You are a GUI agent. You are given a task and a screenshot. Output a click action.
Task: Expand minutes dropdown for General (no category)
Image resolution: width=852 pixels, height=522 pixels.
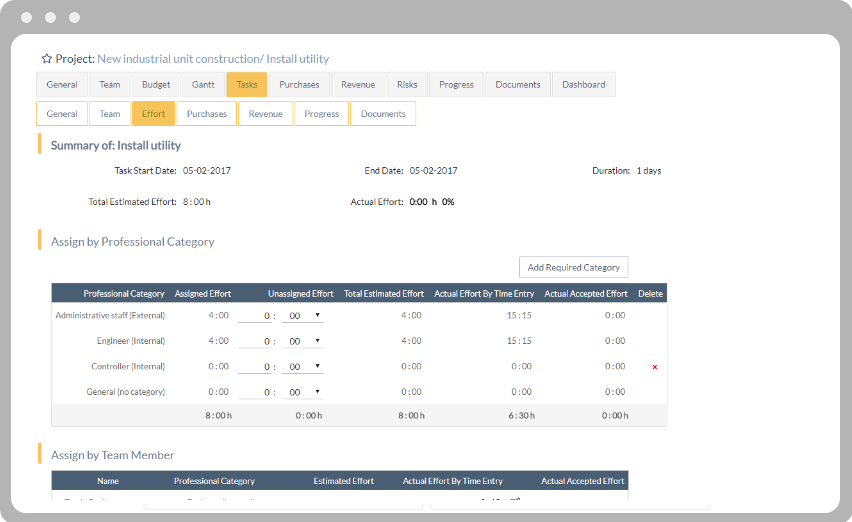coord(304,392)
